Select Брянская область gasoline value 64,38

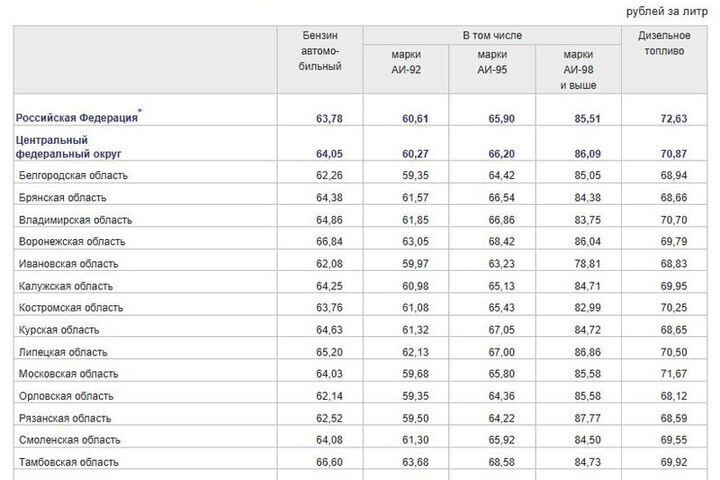click(329, 197)
